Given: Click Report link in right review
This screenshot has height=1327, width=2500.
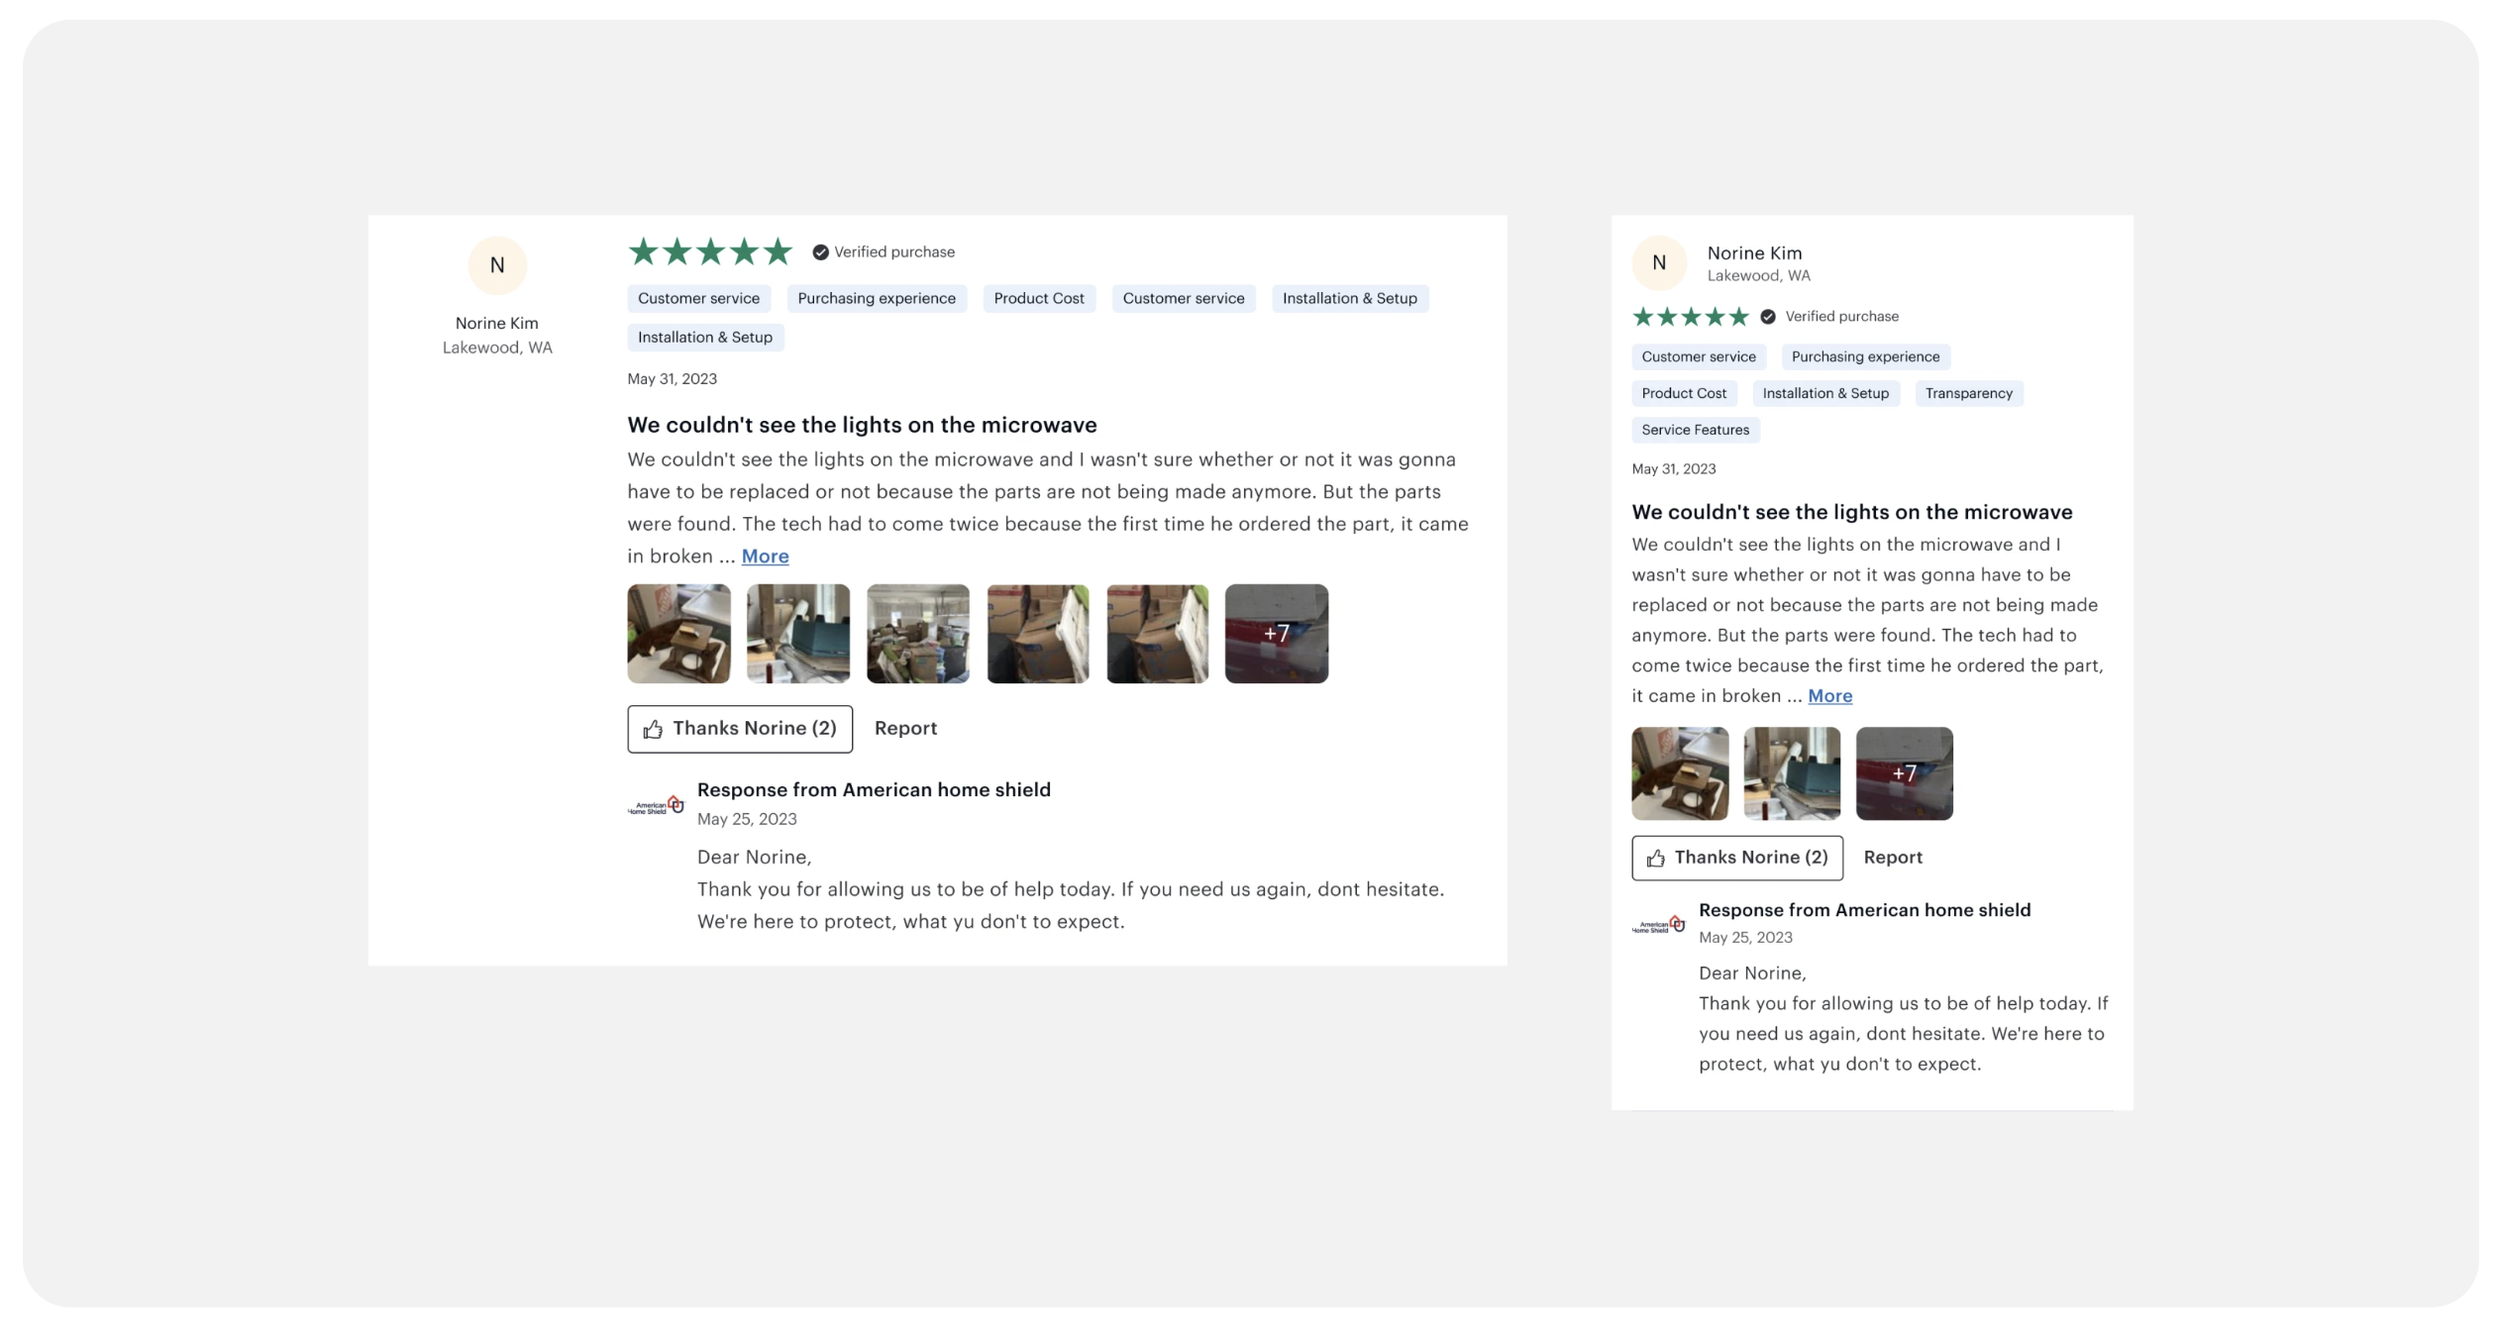Looking at the screenshot, I should click(1892, 858).
